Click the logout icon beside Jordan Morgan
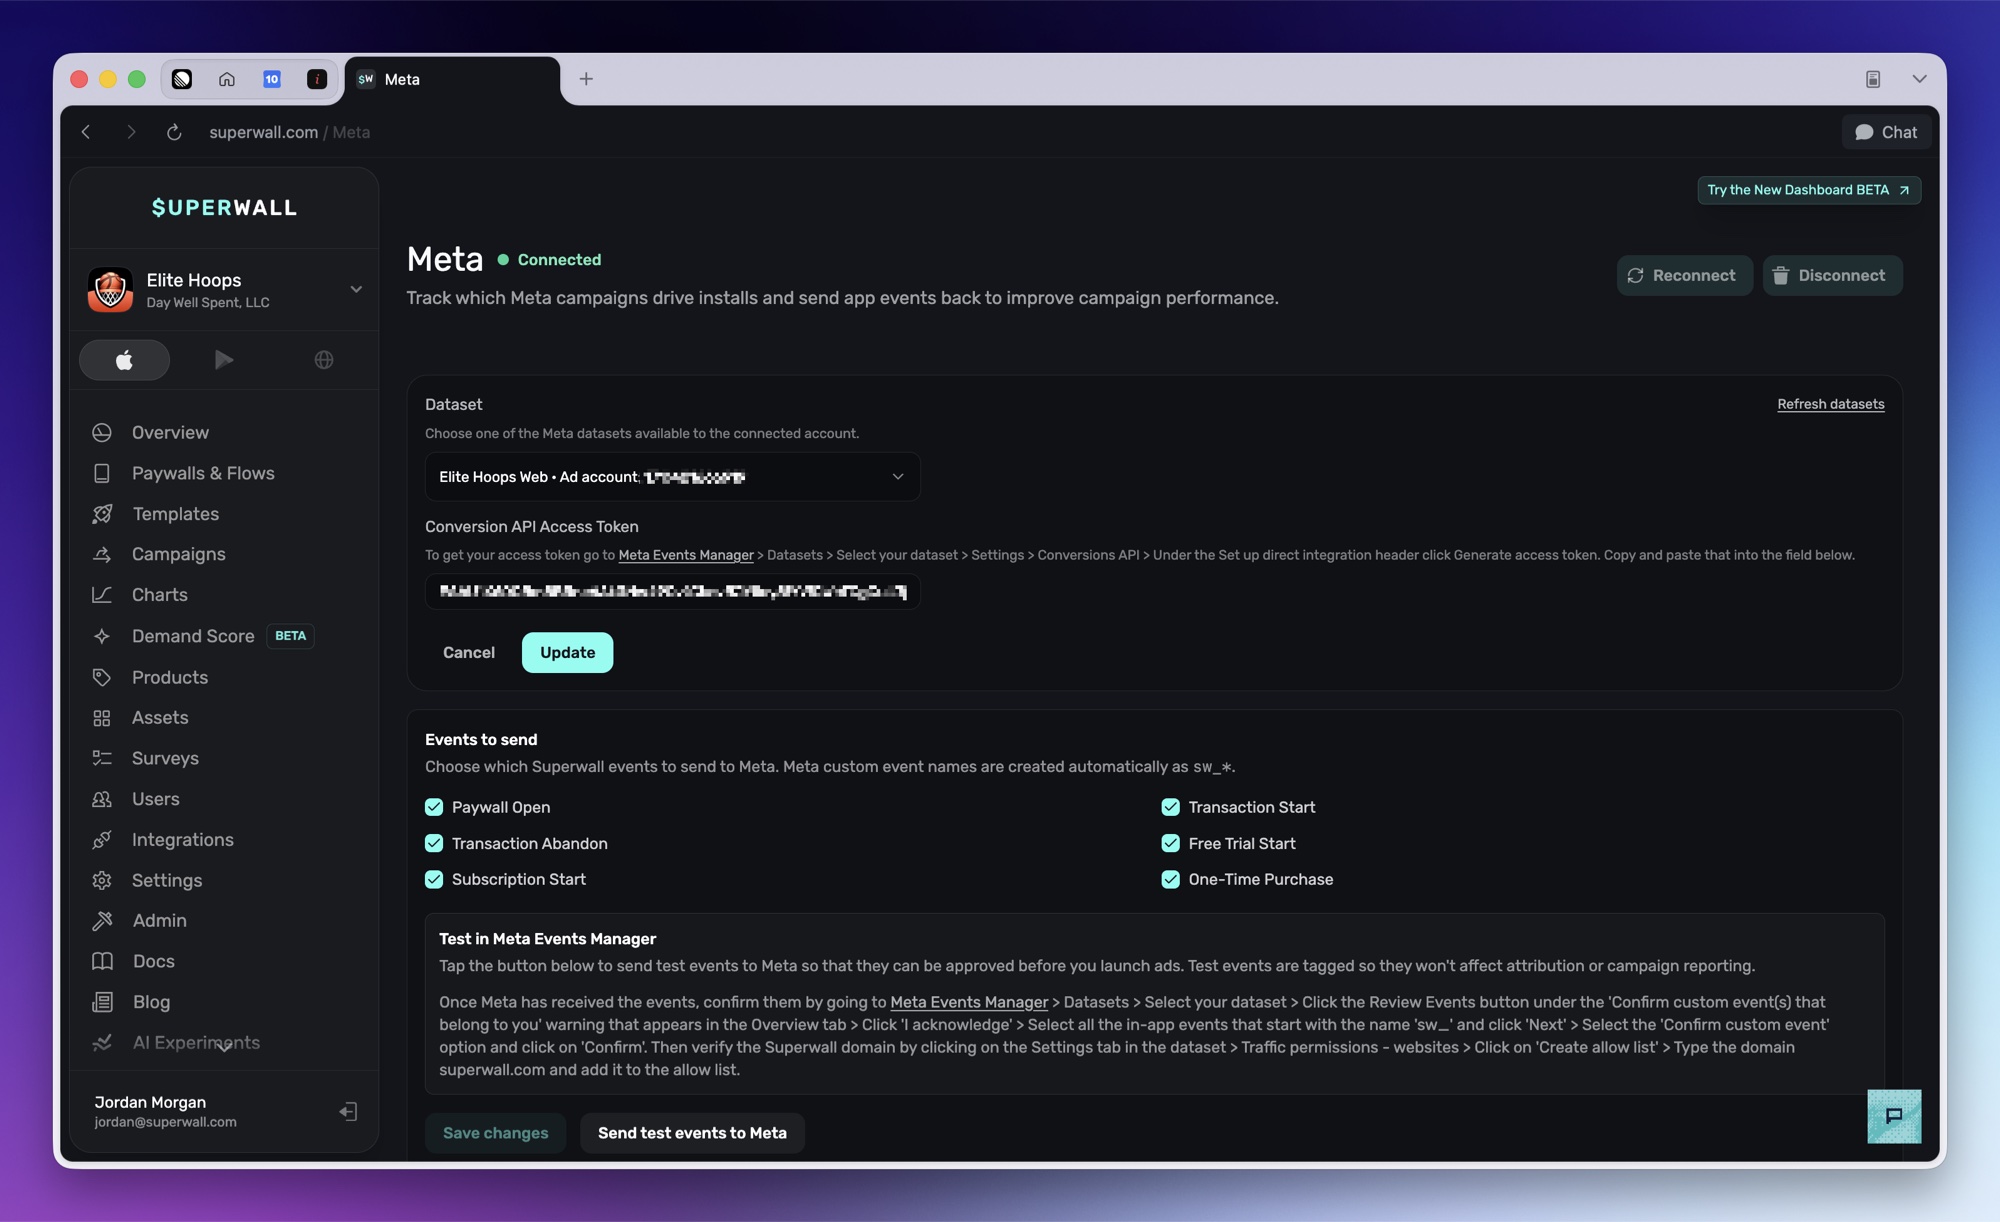 click(x=348, y=1112)
